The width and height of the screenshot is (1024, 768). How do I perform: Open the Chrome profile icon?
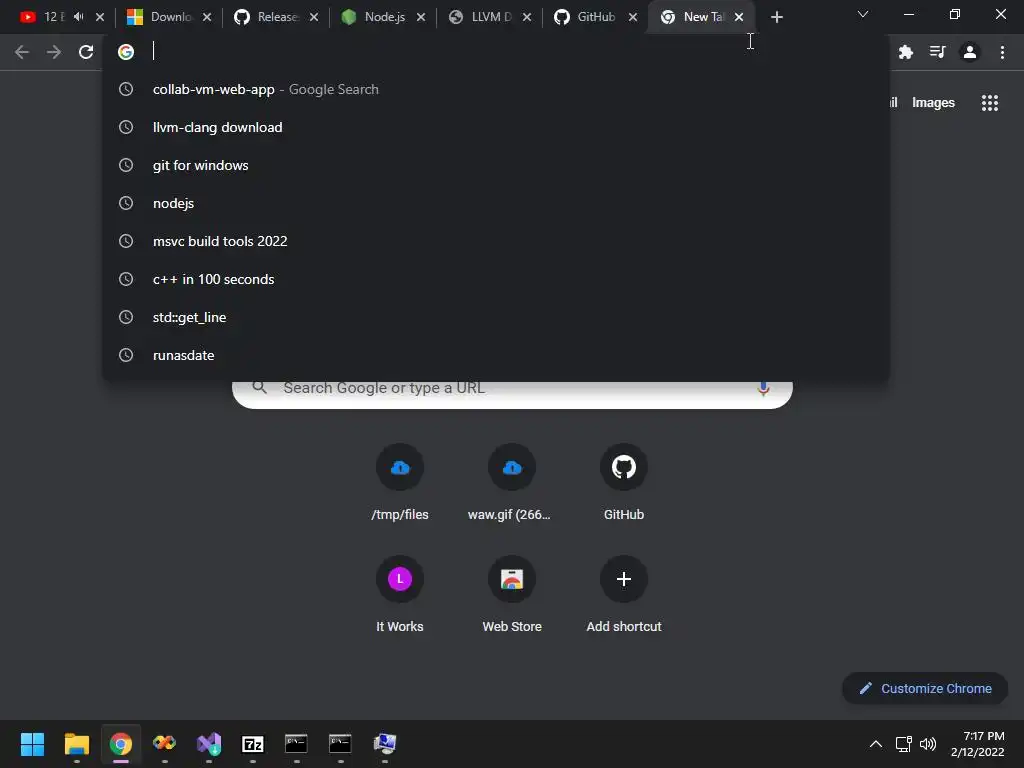point(970,52)
